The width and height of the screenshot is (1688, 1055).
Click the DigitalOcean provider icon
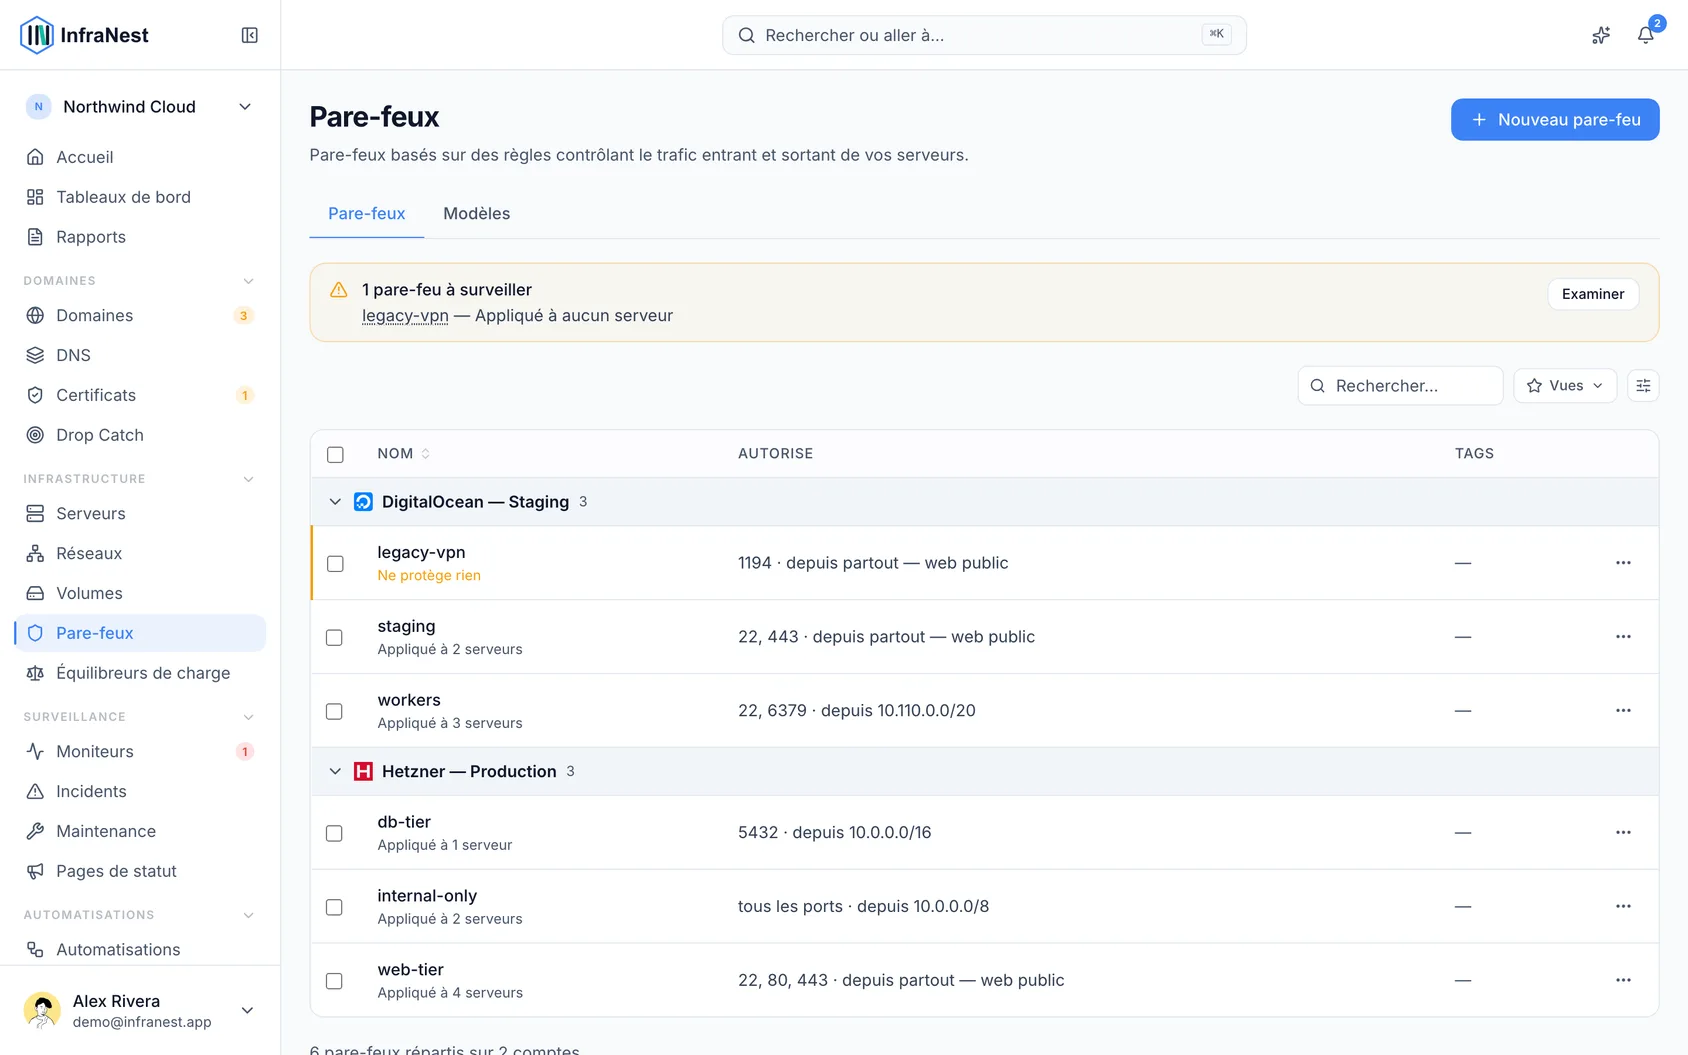pyautogui.click(x=363, y=502)
